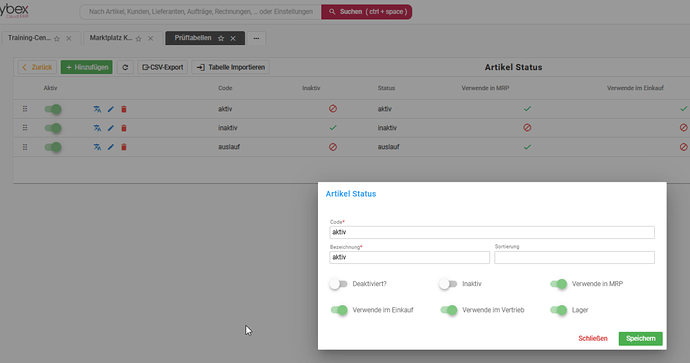This screenshot has height=363, width=690.
Task: Switch to the Marktplatz K... tab
Action: [110, 38]
